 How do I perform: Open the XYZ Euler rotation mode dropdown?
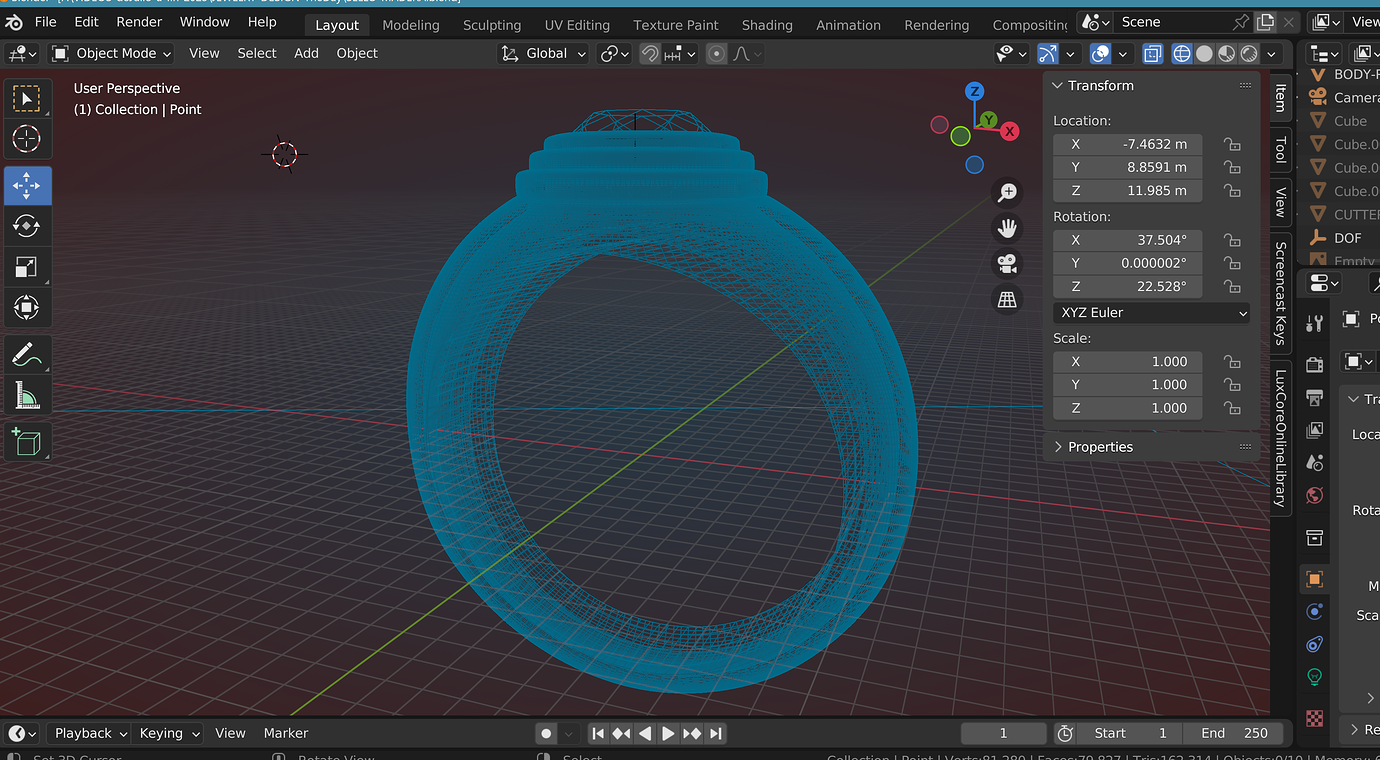(1152, 313)
